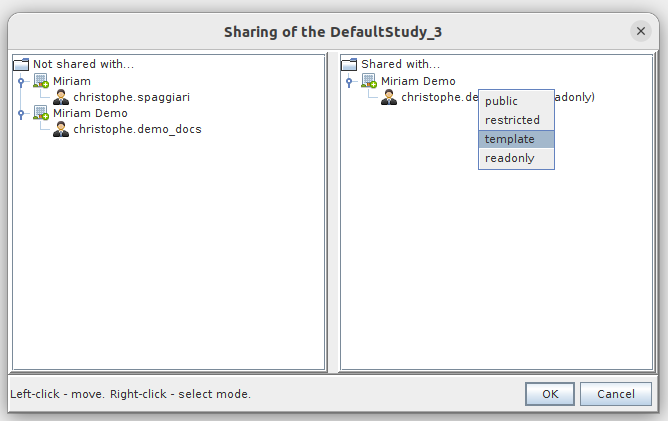The height and width of the screenshot is (421, 668).
Task: Confirm sharing with the OK button
Action: point(550,394)
